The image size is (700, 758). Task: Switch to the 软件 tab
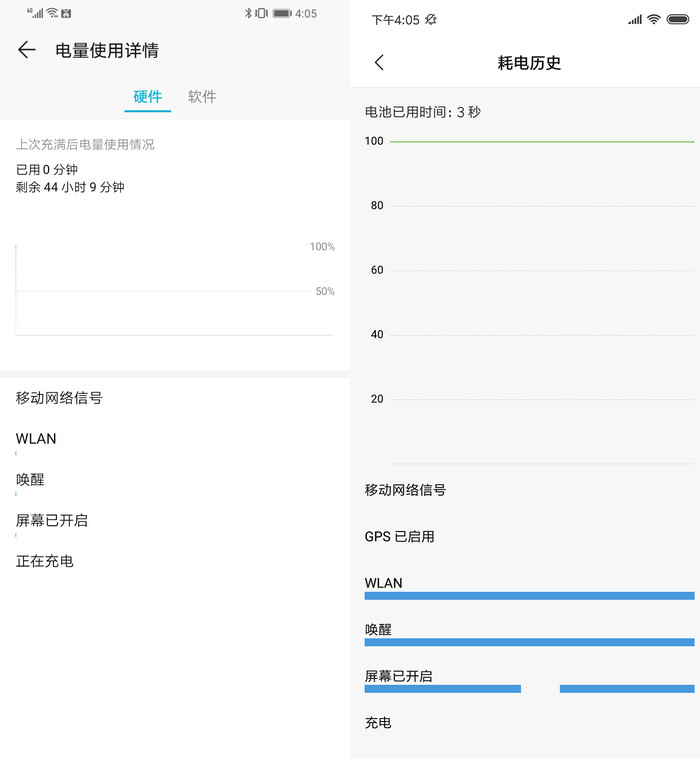click(202, 97)
